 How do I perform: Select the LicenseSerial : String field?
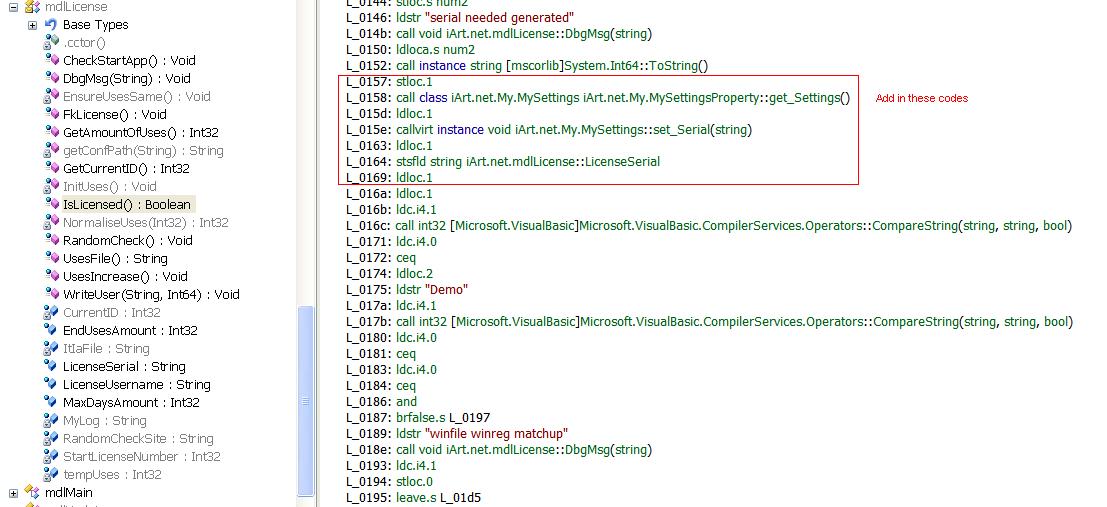click(x=124, y=366)
